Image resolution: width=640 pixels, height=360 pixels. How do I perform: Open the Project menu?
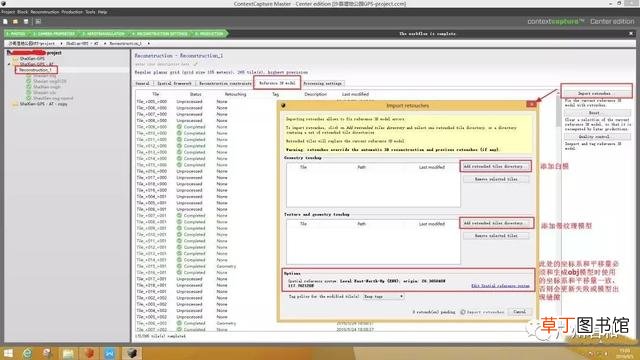8,12
